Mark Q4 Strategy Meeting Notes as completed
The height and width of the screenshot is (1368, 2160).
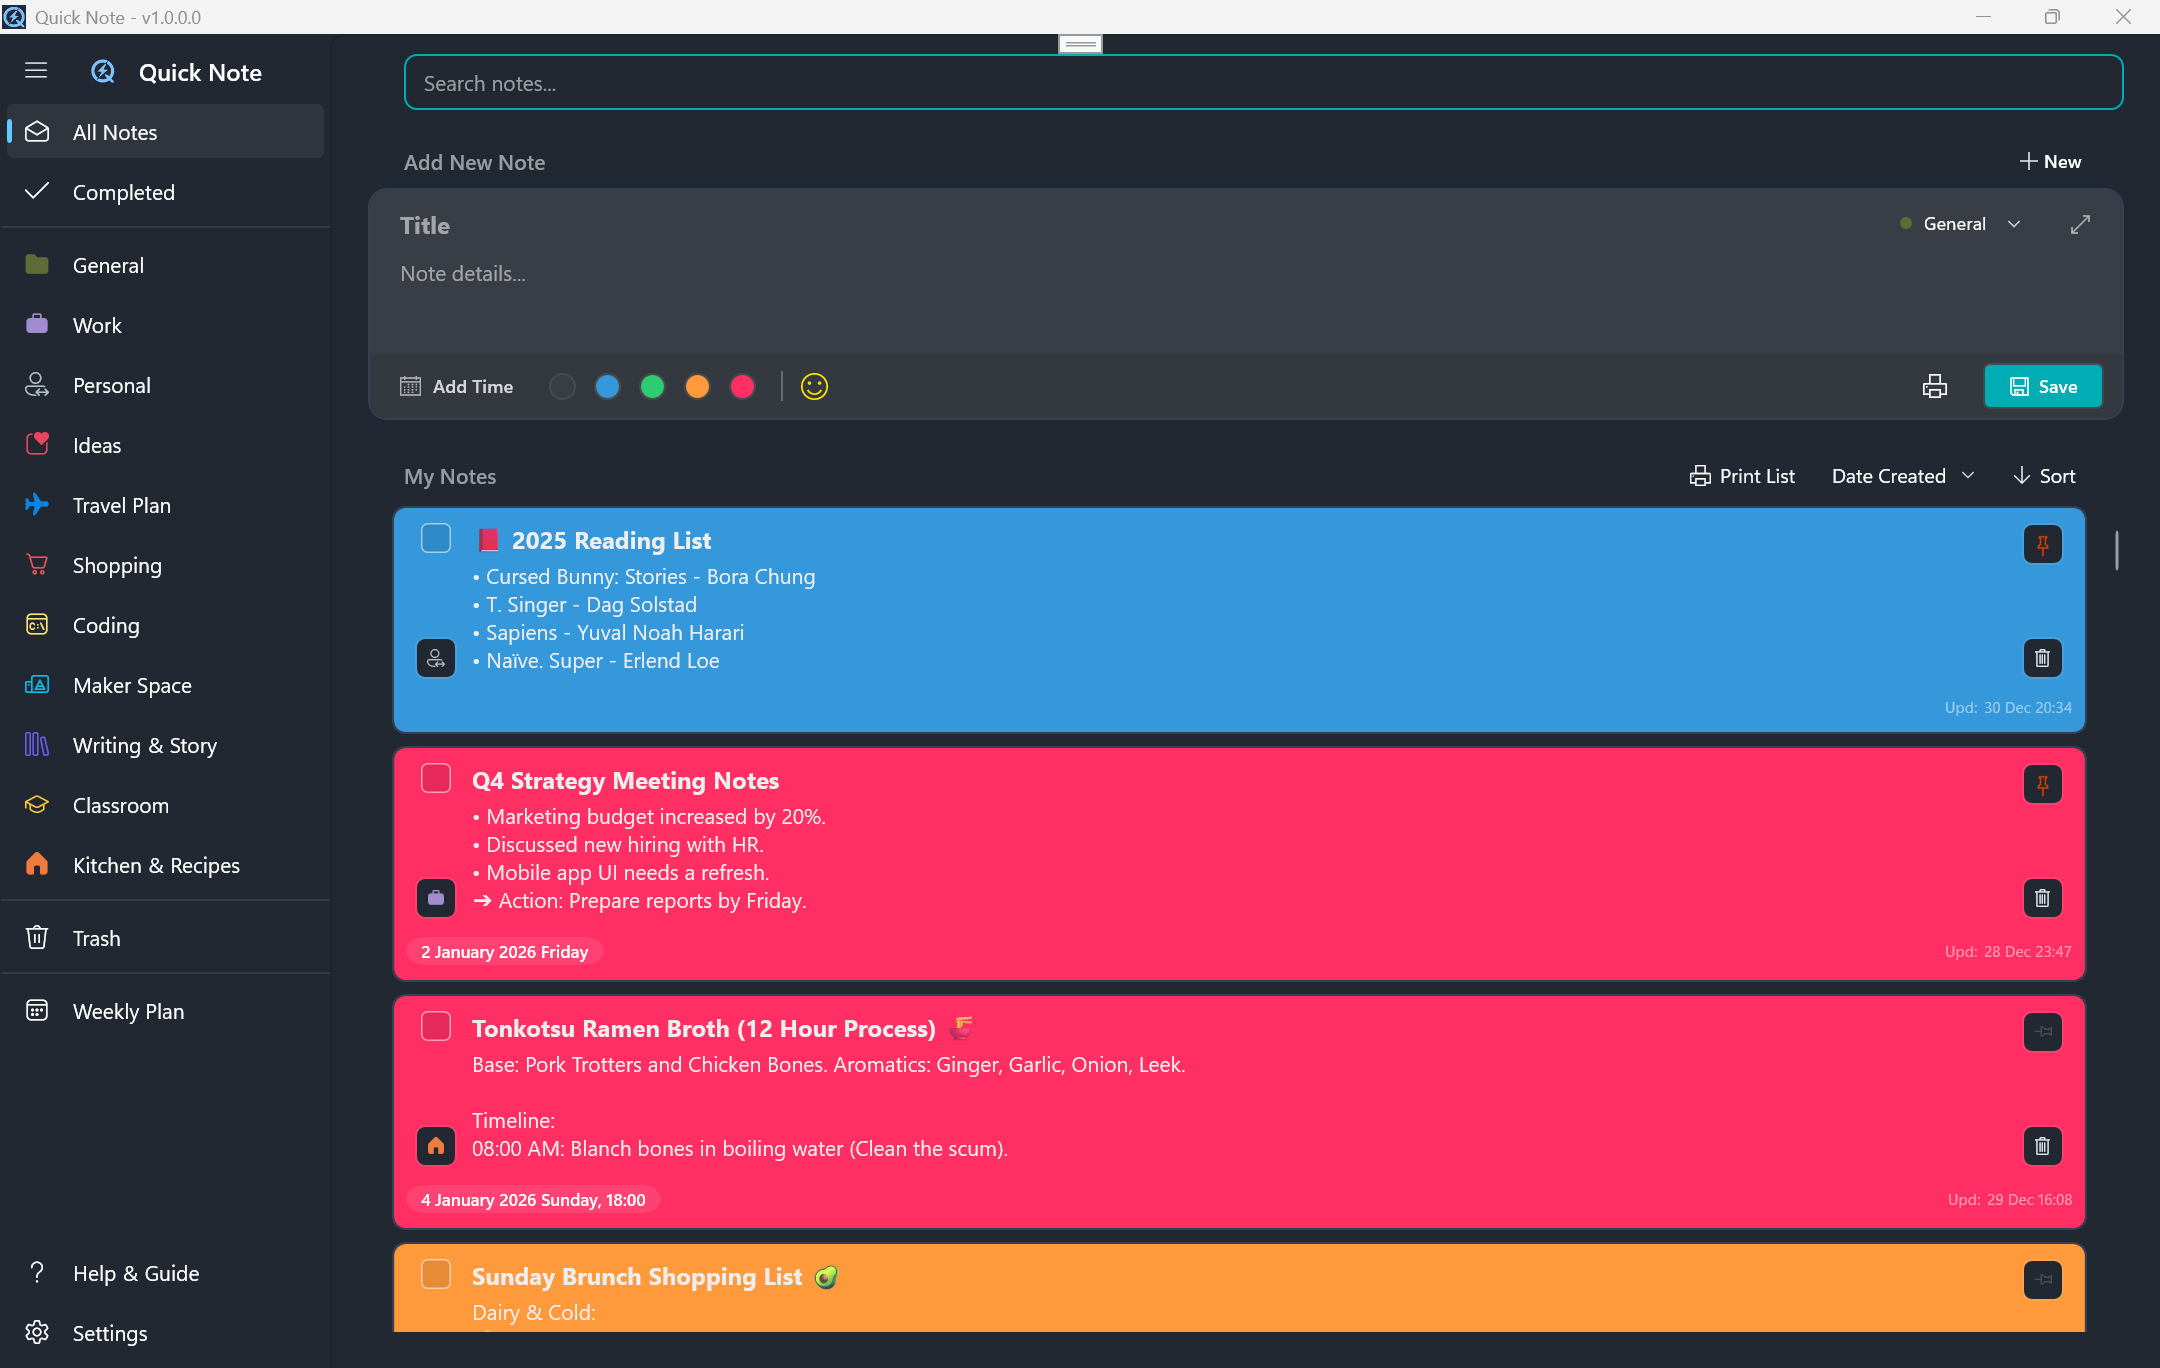click(x=436, y=778)
